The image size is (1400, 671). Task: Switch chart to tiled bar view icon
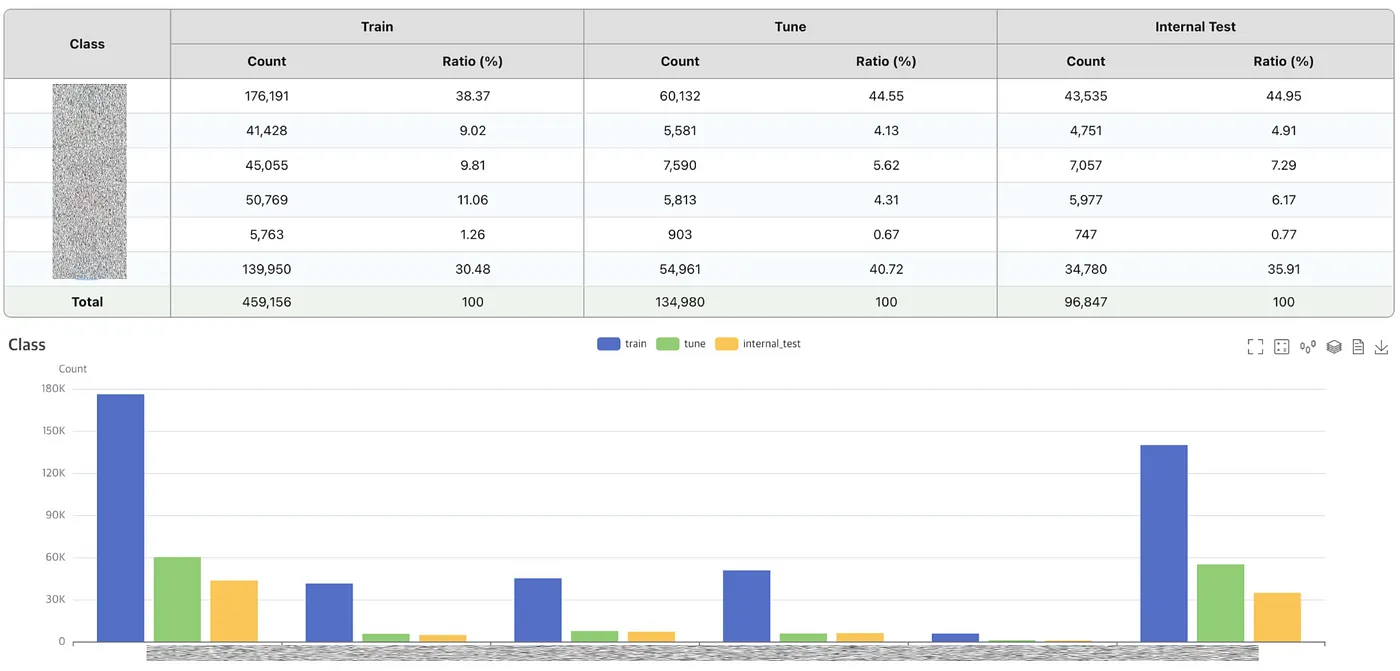coord(1307,347)
